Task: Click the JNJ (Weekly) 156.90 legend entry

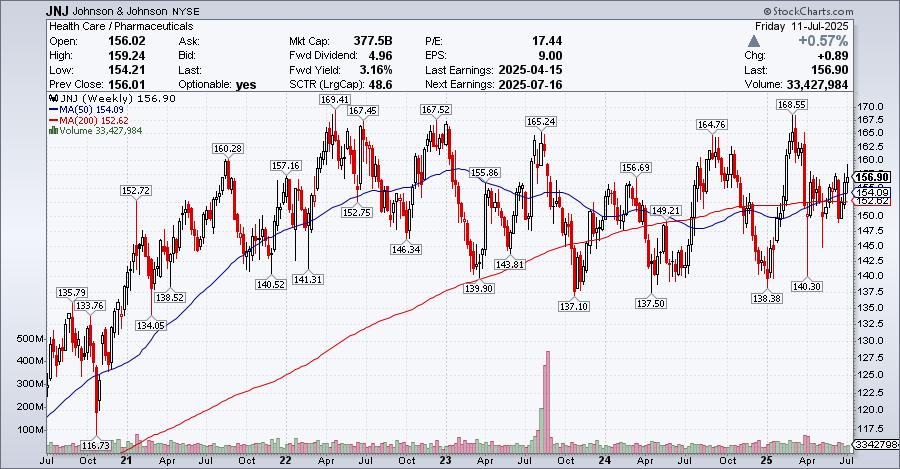Action: click(118, 99)
